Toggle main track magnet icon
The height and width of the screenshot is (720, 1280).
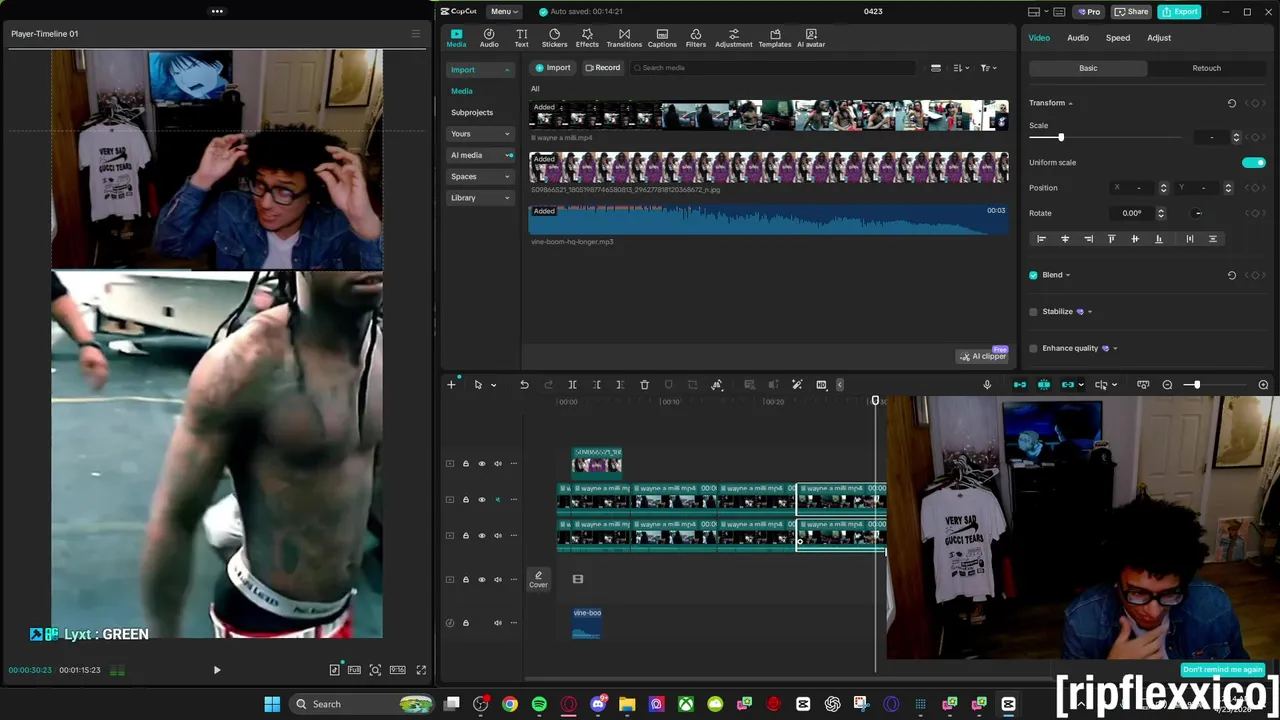point(1020,385)
